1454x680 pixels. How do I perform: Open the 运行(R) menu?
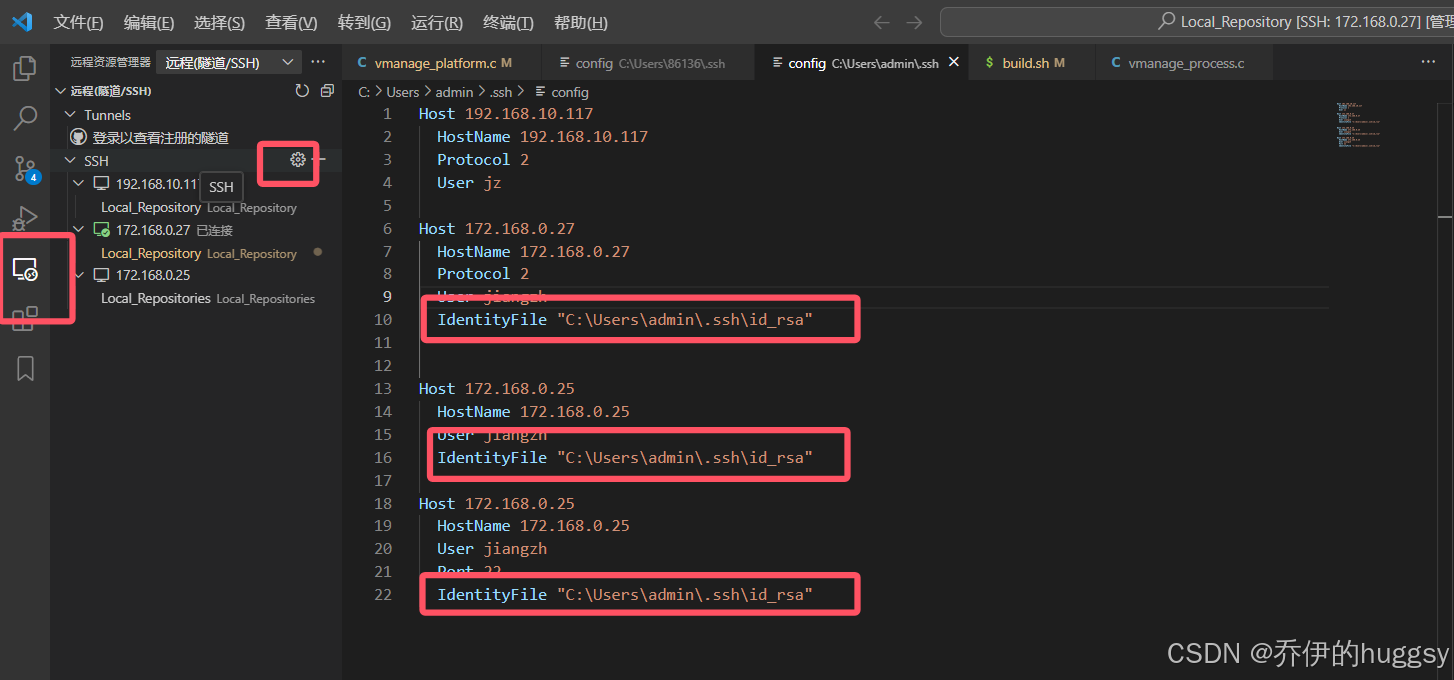point(437,22)
